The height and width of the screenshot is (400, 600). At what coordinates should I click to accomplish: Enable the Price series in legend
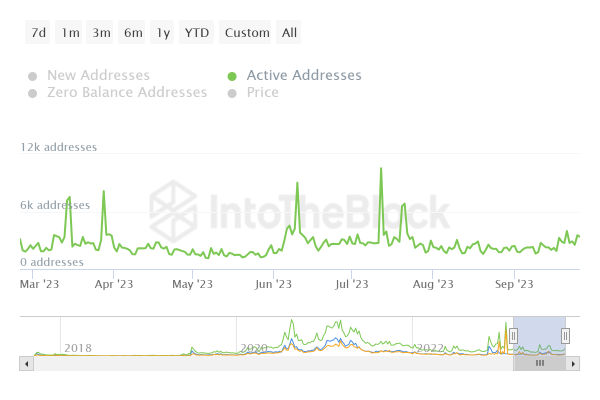(x=263, y=92)
